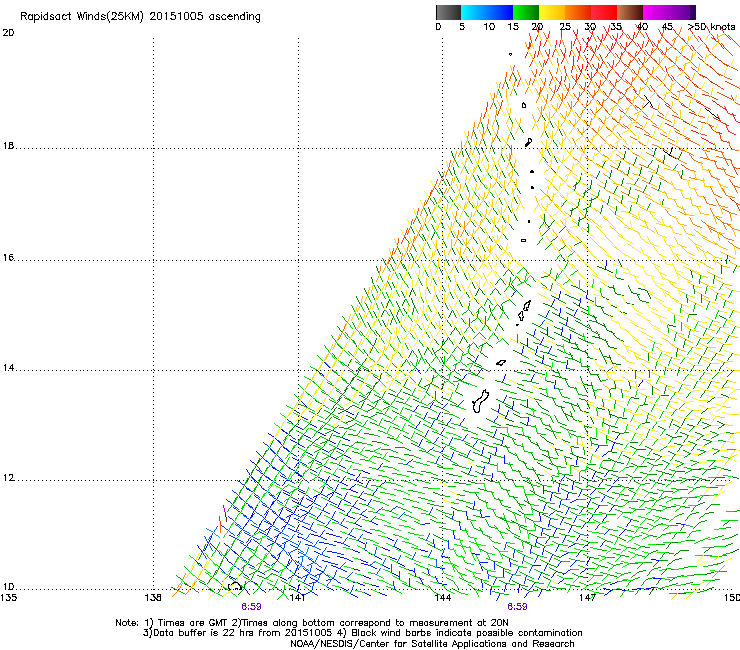Click longitude label 138 on bottom axis
The height and width of the screenshot is (650, 740).
coord(153,598)
